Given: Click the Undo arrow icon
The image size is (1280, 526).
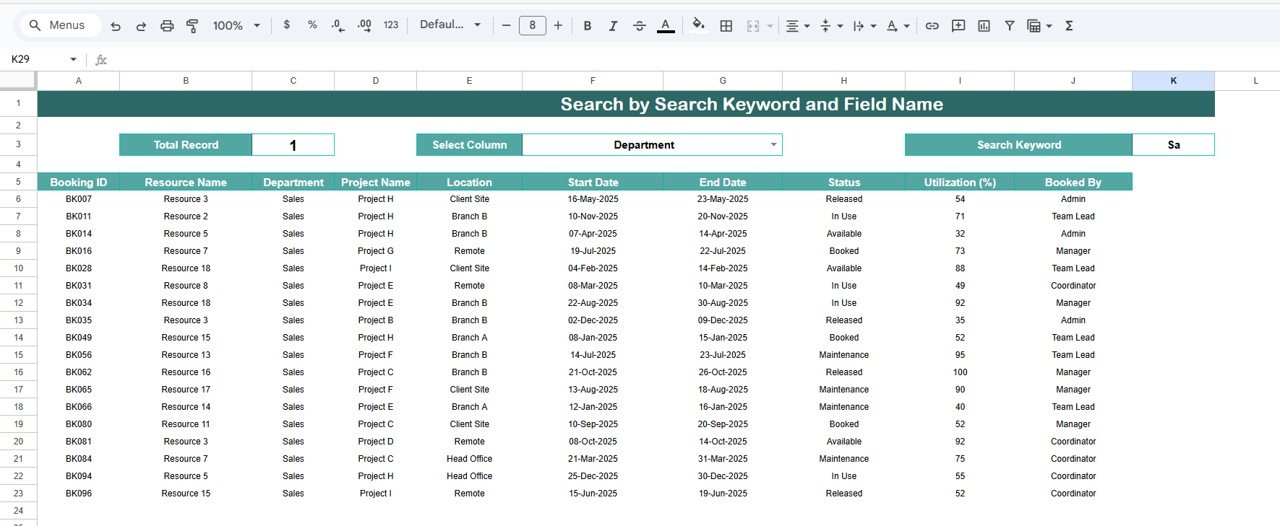Looking at the screenshot, I should tap(116, 25).
